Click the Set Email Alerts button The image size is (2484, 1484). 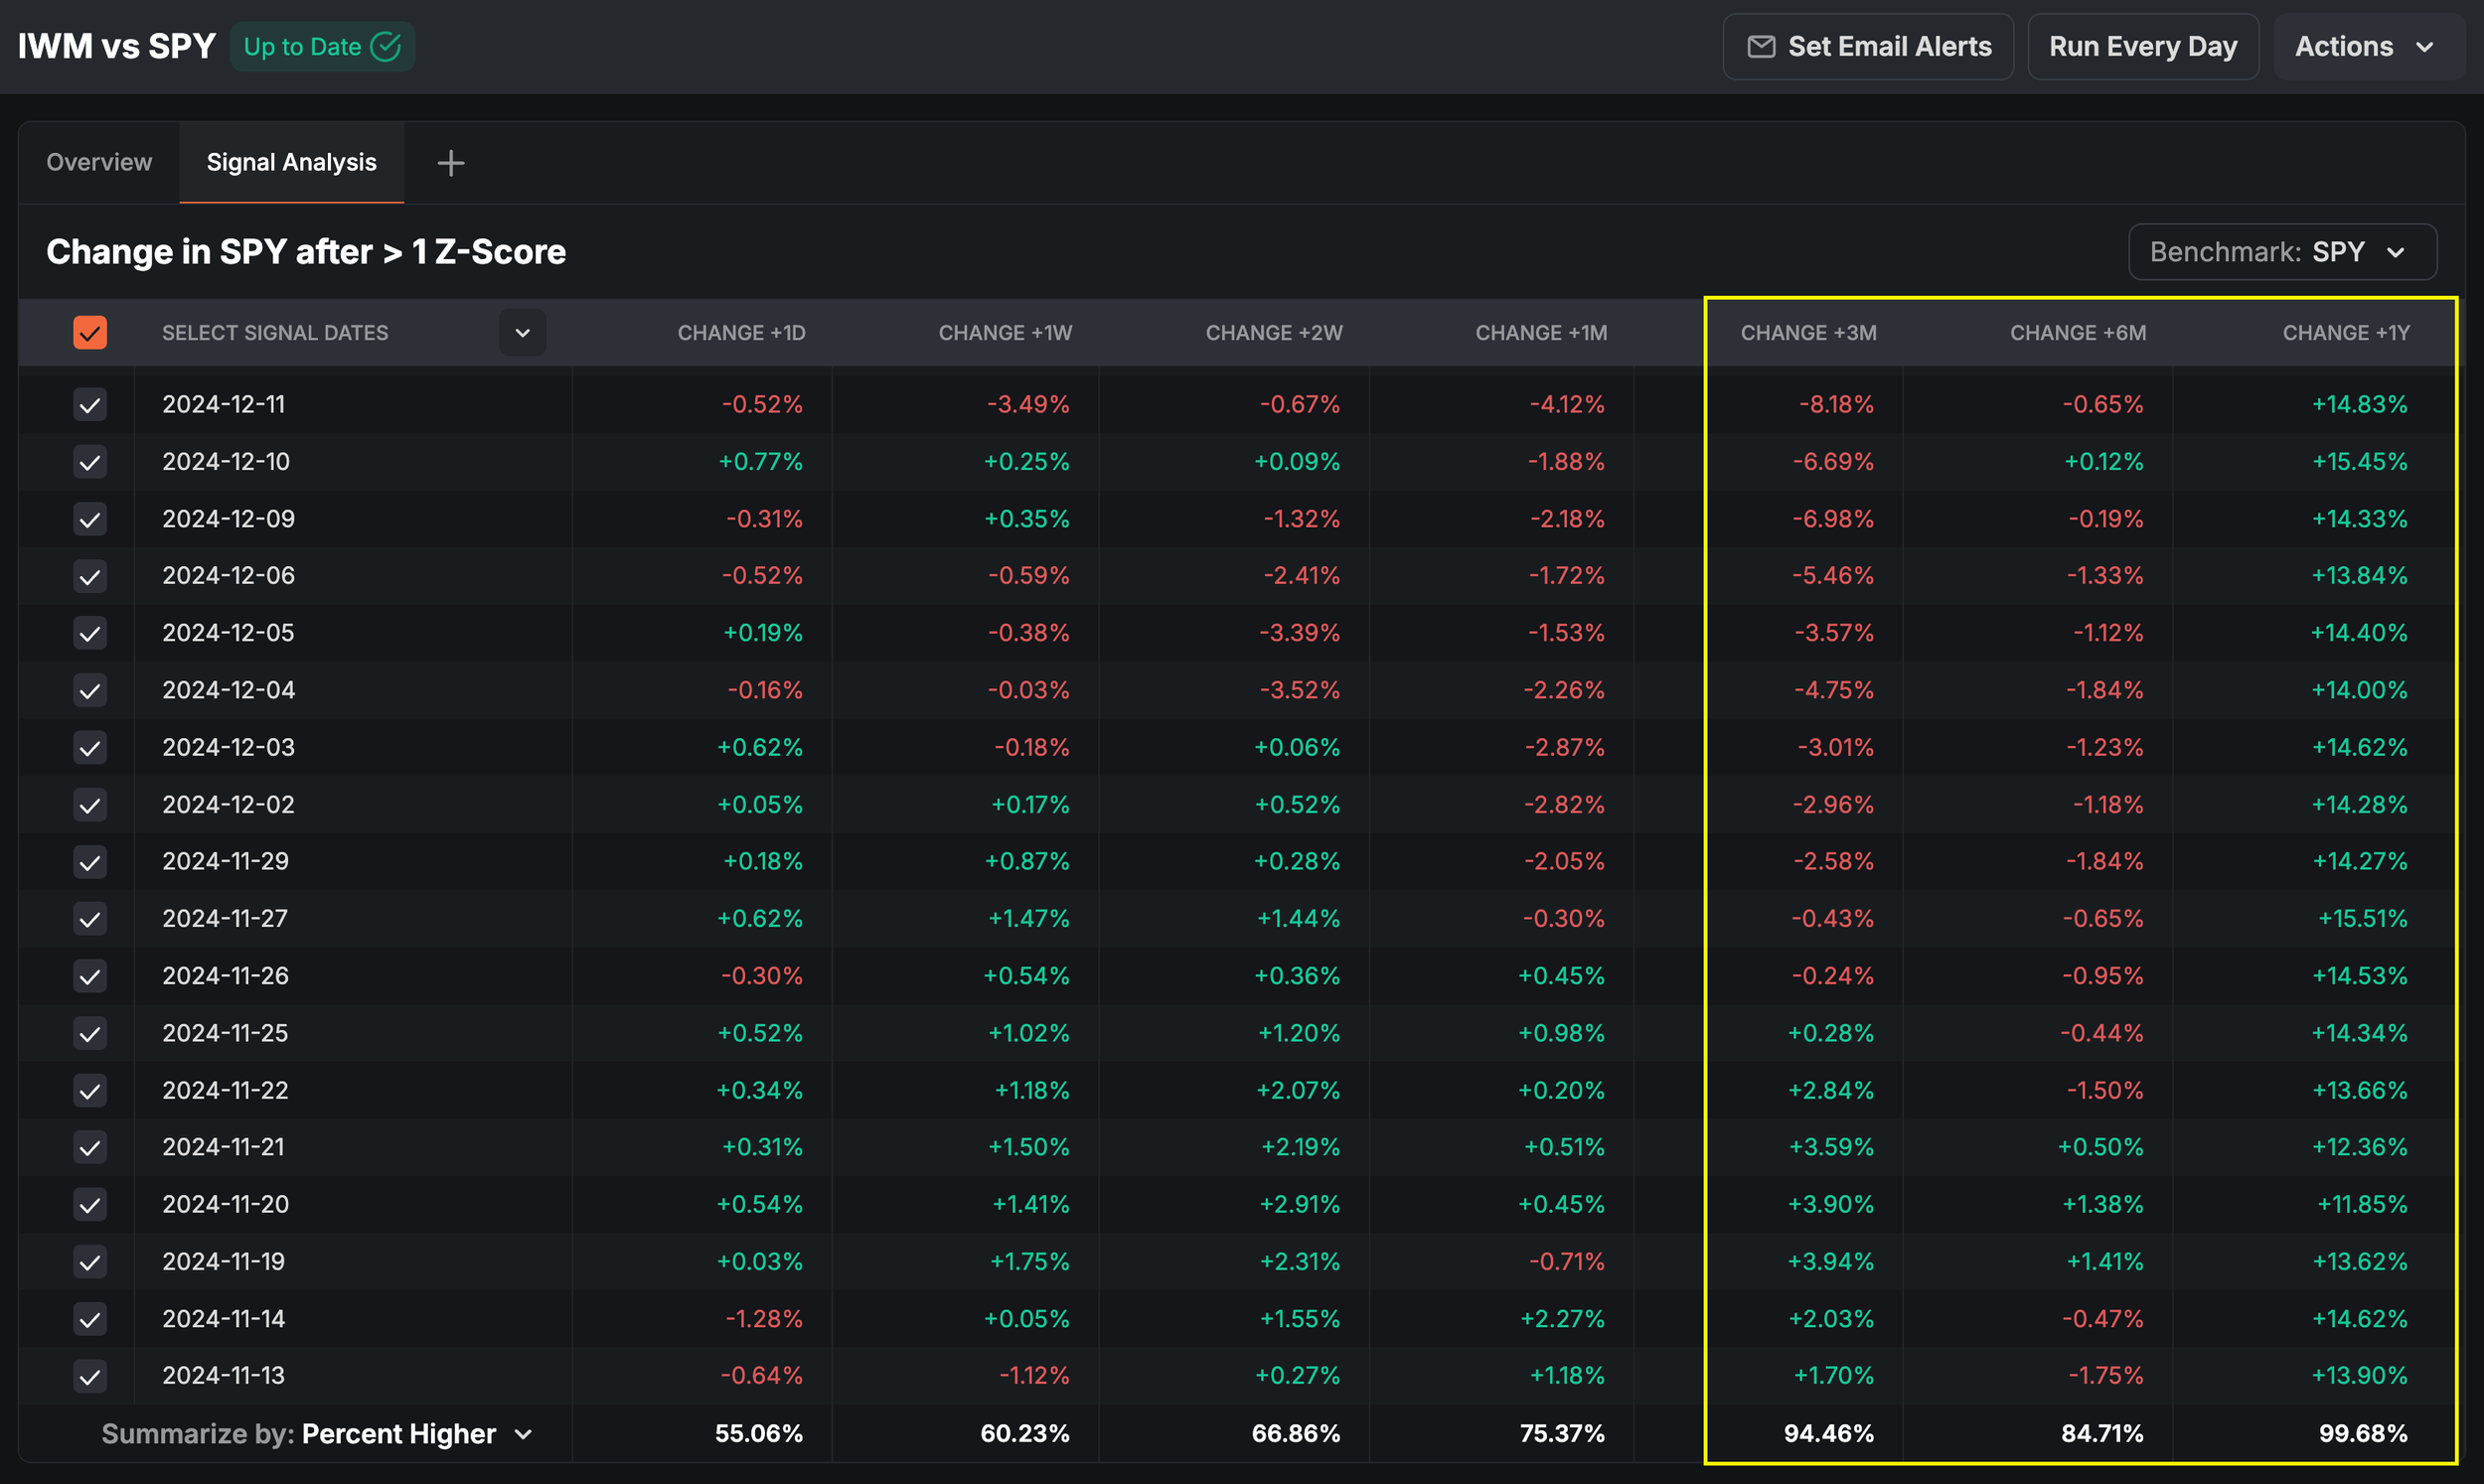coord(1867,47)
